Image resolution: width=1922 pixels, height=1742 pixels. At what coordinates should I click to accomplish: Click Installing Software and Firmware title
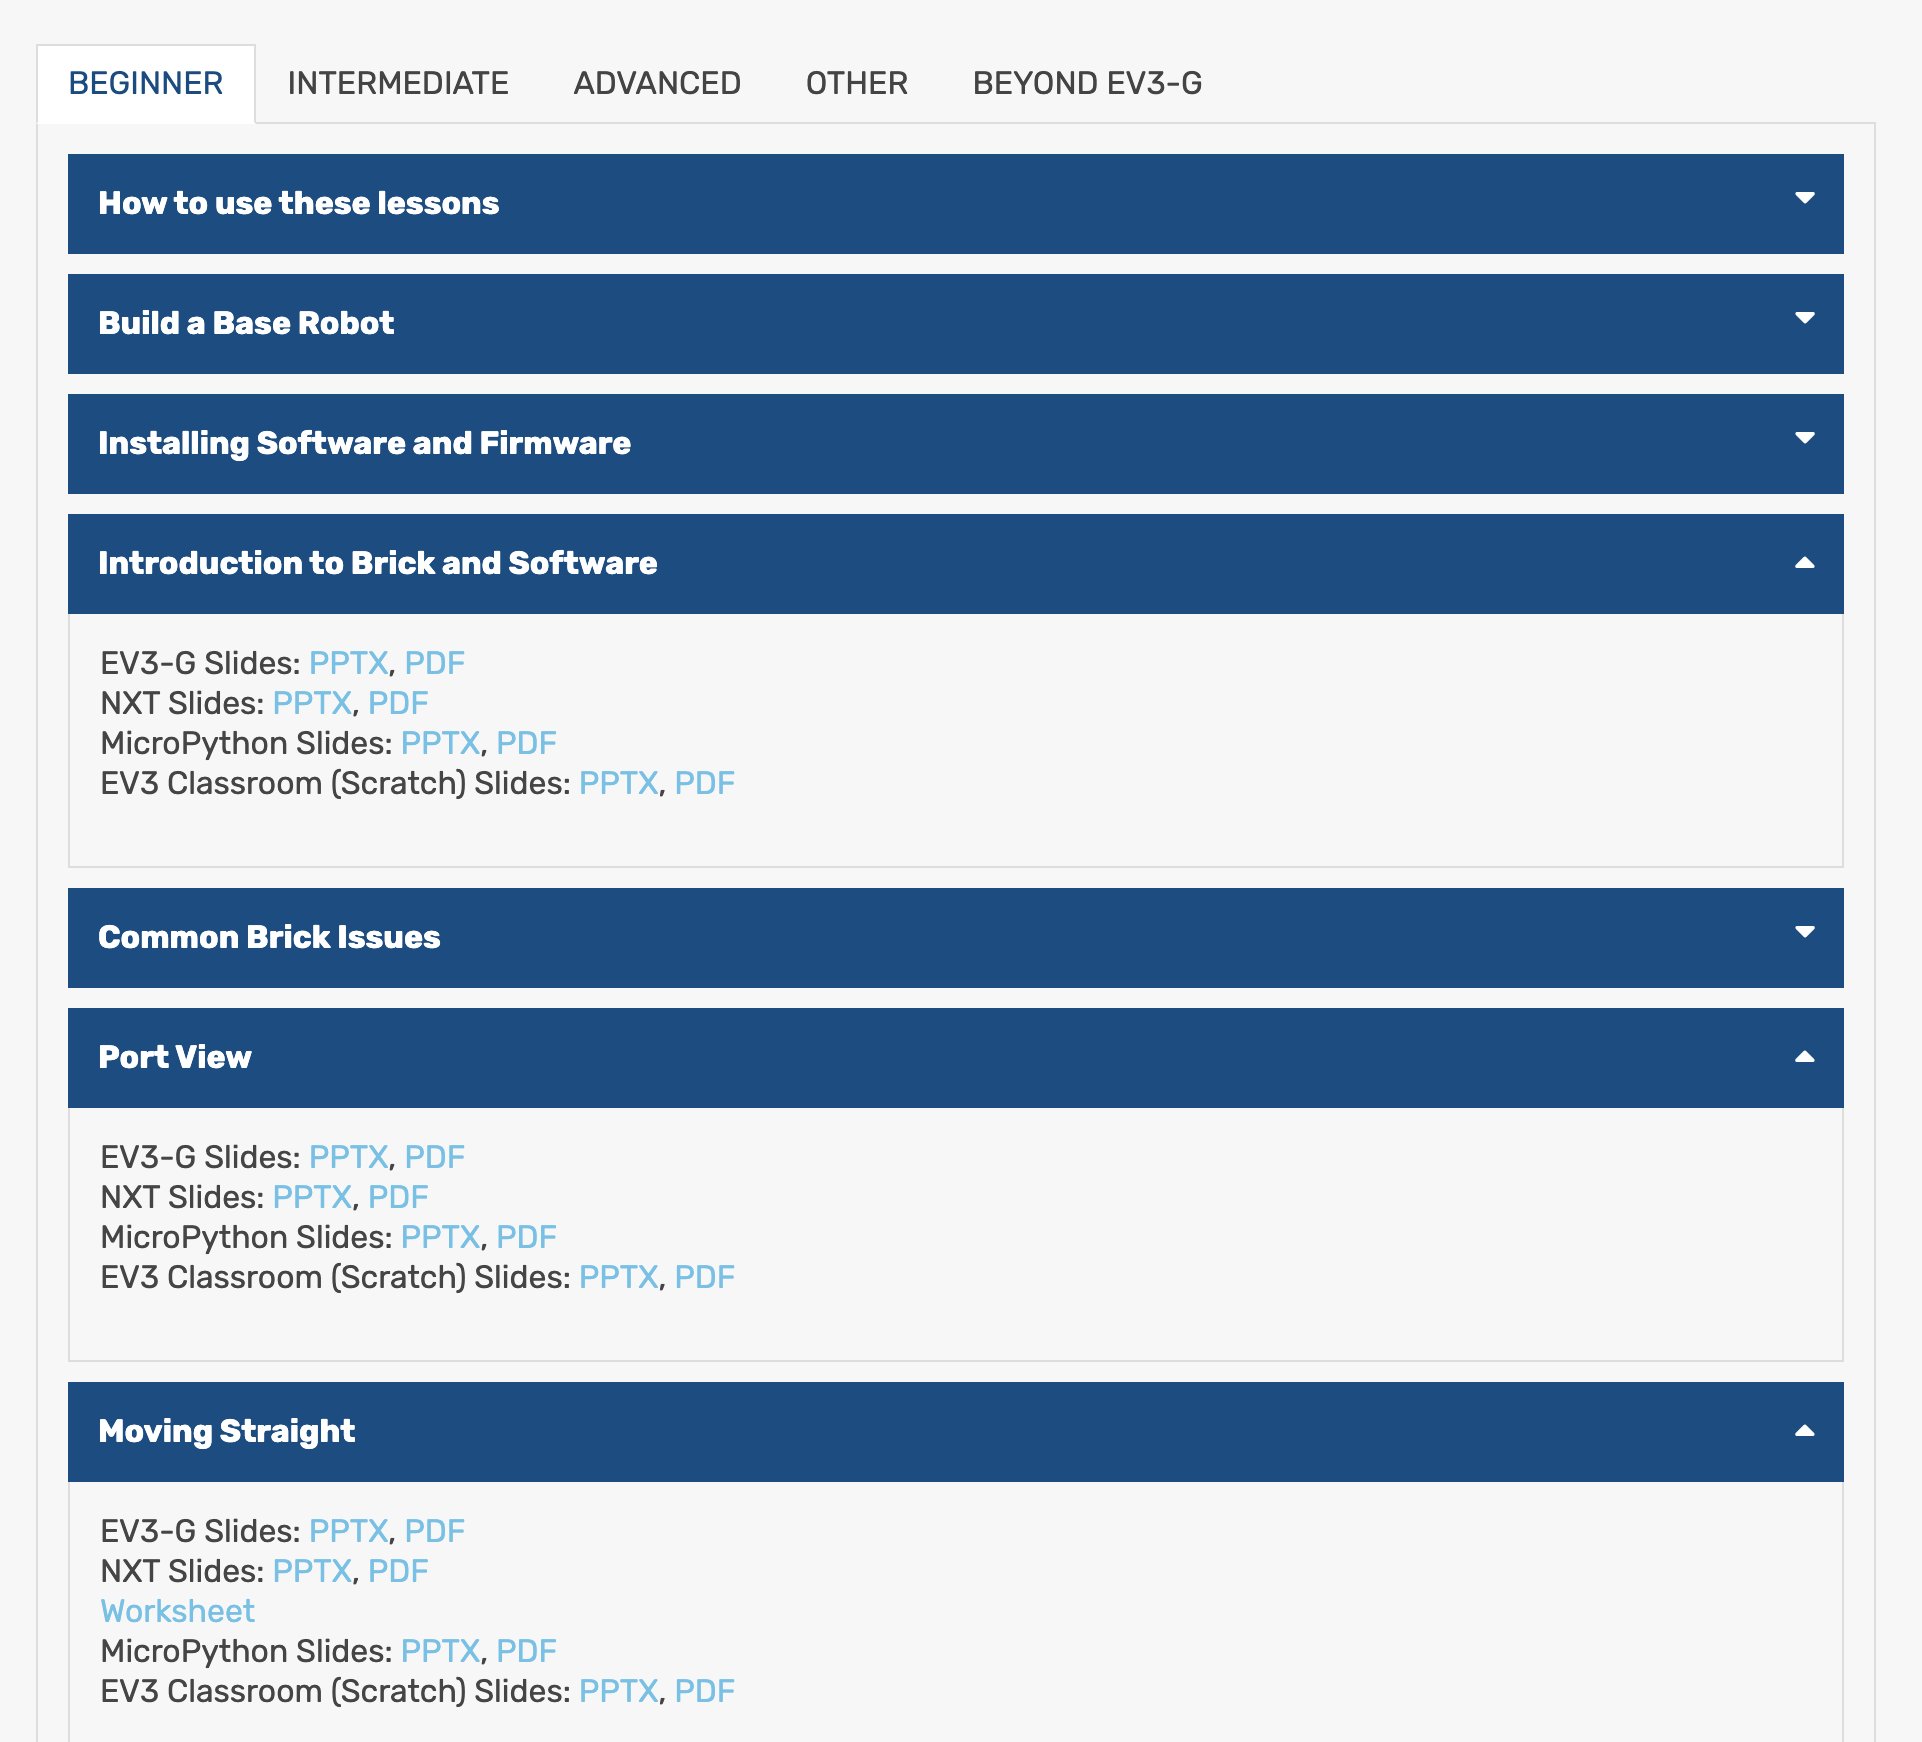coord(365,443)
